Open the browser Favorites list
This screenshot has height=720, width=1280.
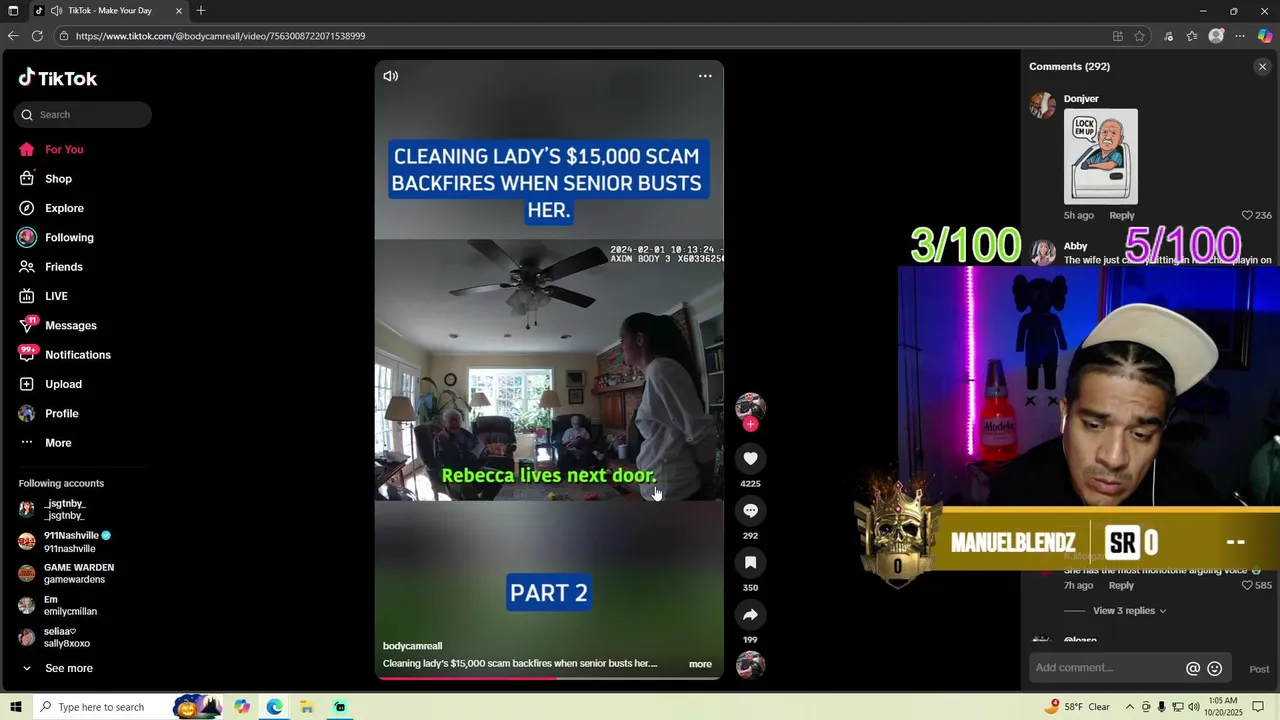(1192, 36)
